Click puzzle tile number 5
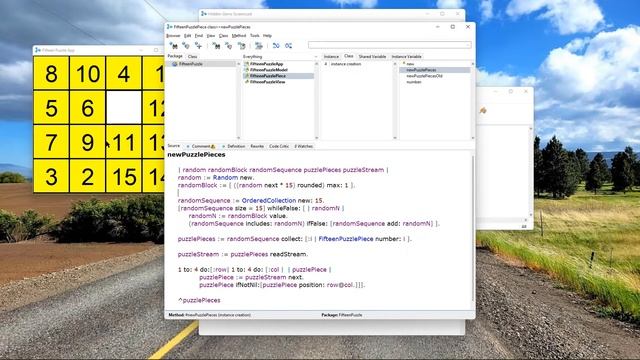 coord(51,108)
